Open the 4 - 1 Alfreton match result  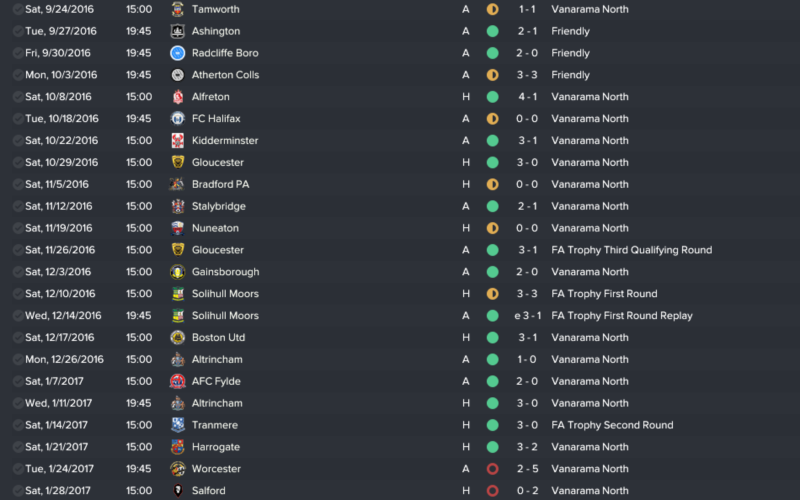527,97
